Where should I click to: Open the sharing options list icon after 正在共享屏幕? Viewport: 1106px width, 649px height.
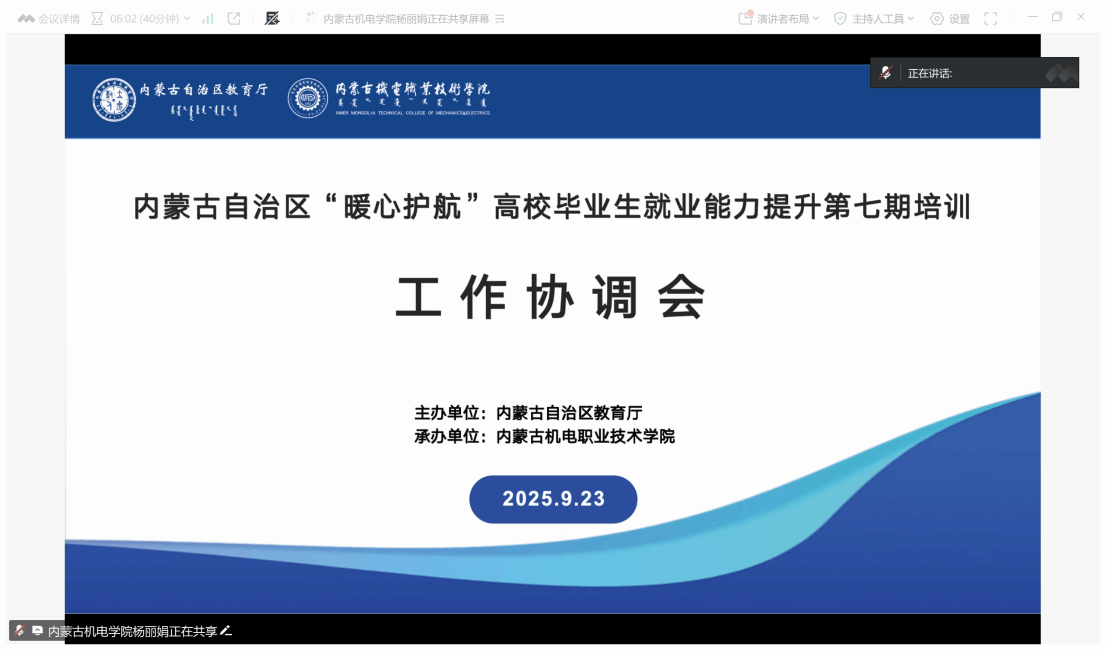[500, 19]
